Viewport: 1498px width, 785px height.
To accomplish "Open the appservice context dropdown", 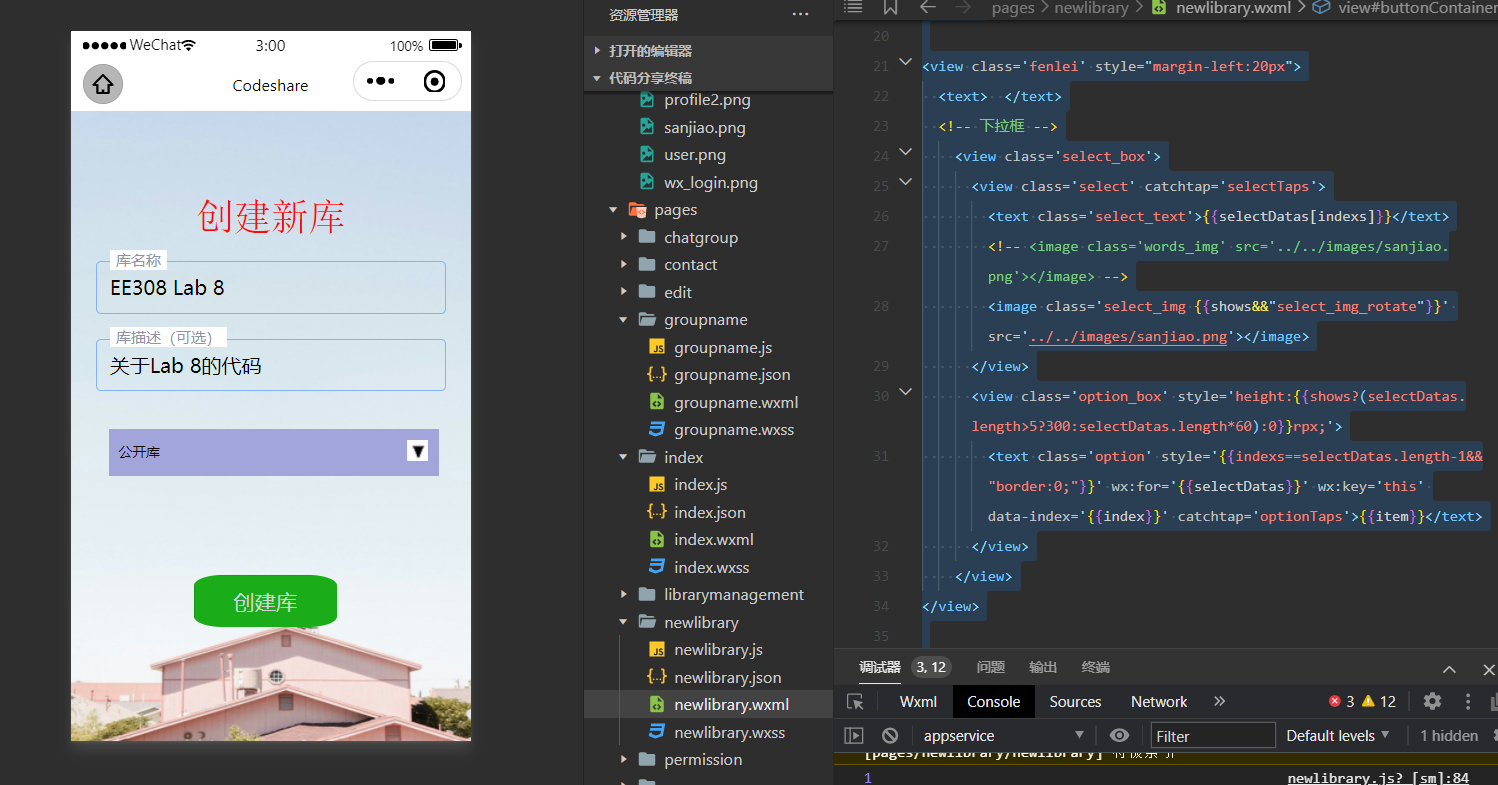I will point(1003,736).
